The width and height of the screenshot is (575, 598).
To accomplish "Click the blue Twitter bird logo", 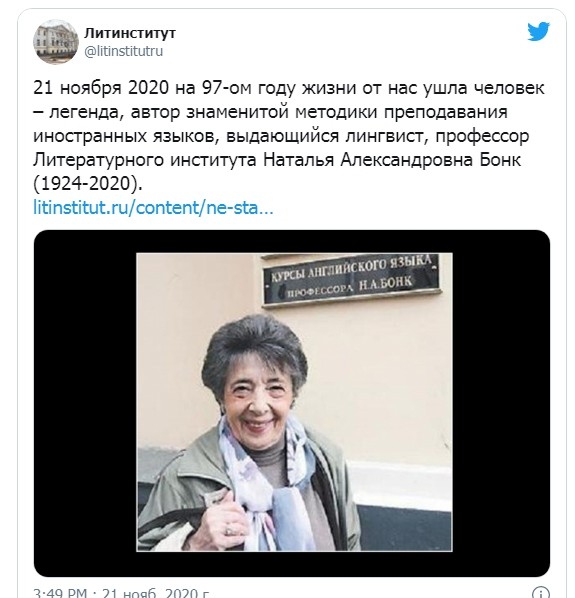I will pyautogui.click(x=538, y=32).
